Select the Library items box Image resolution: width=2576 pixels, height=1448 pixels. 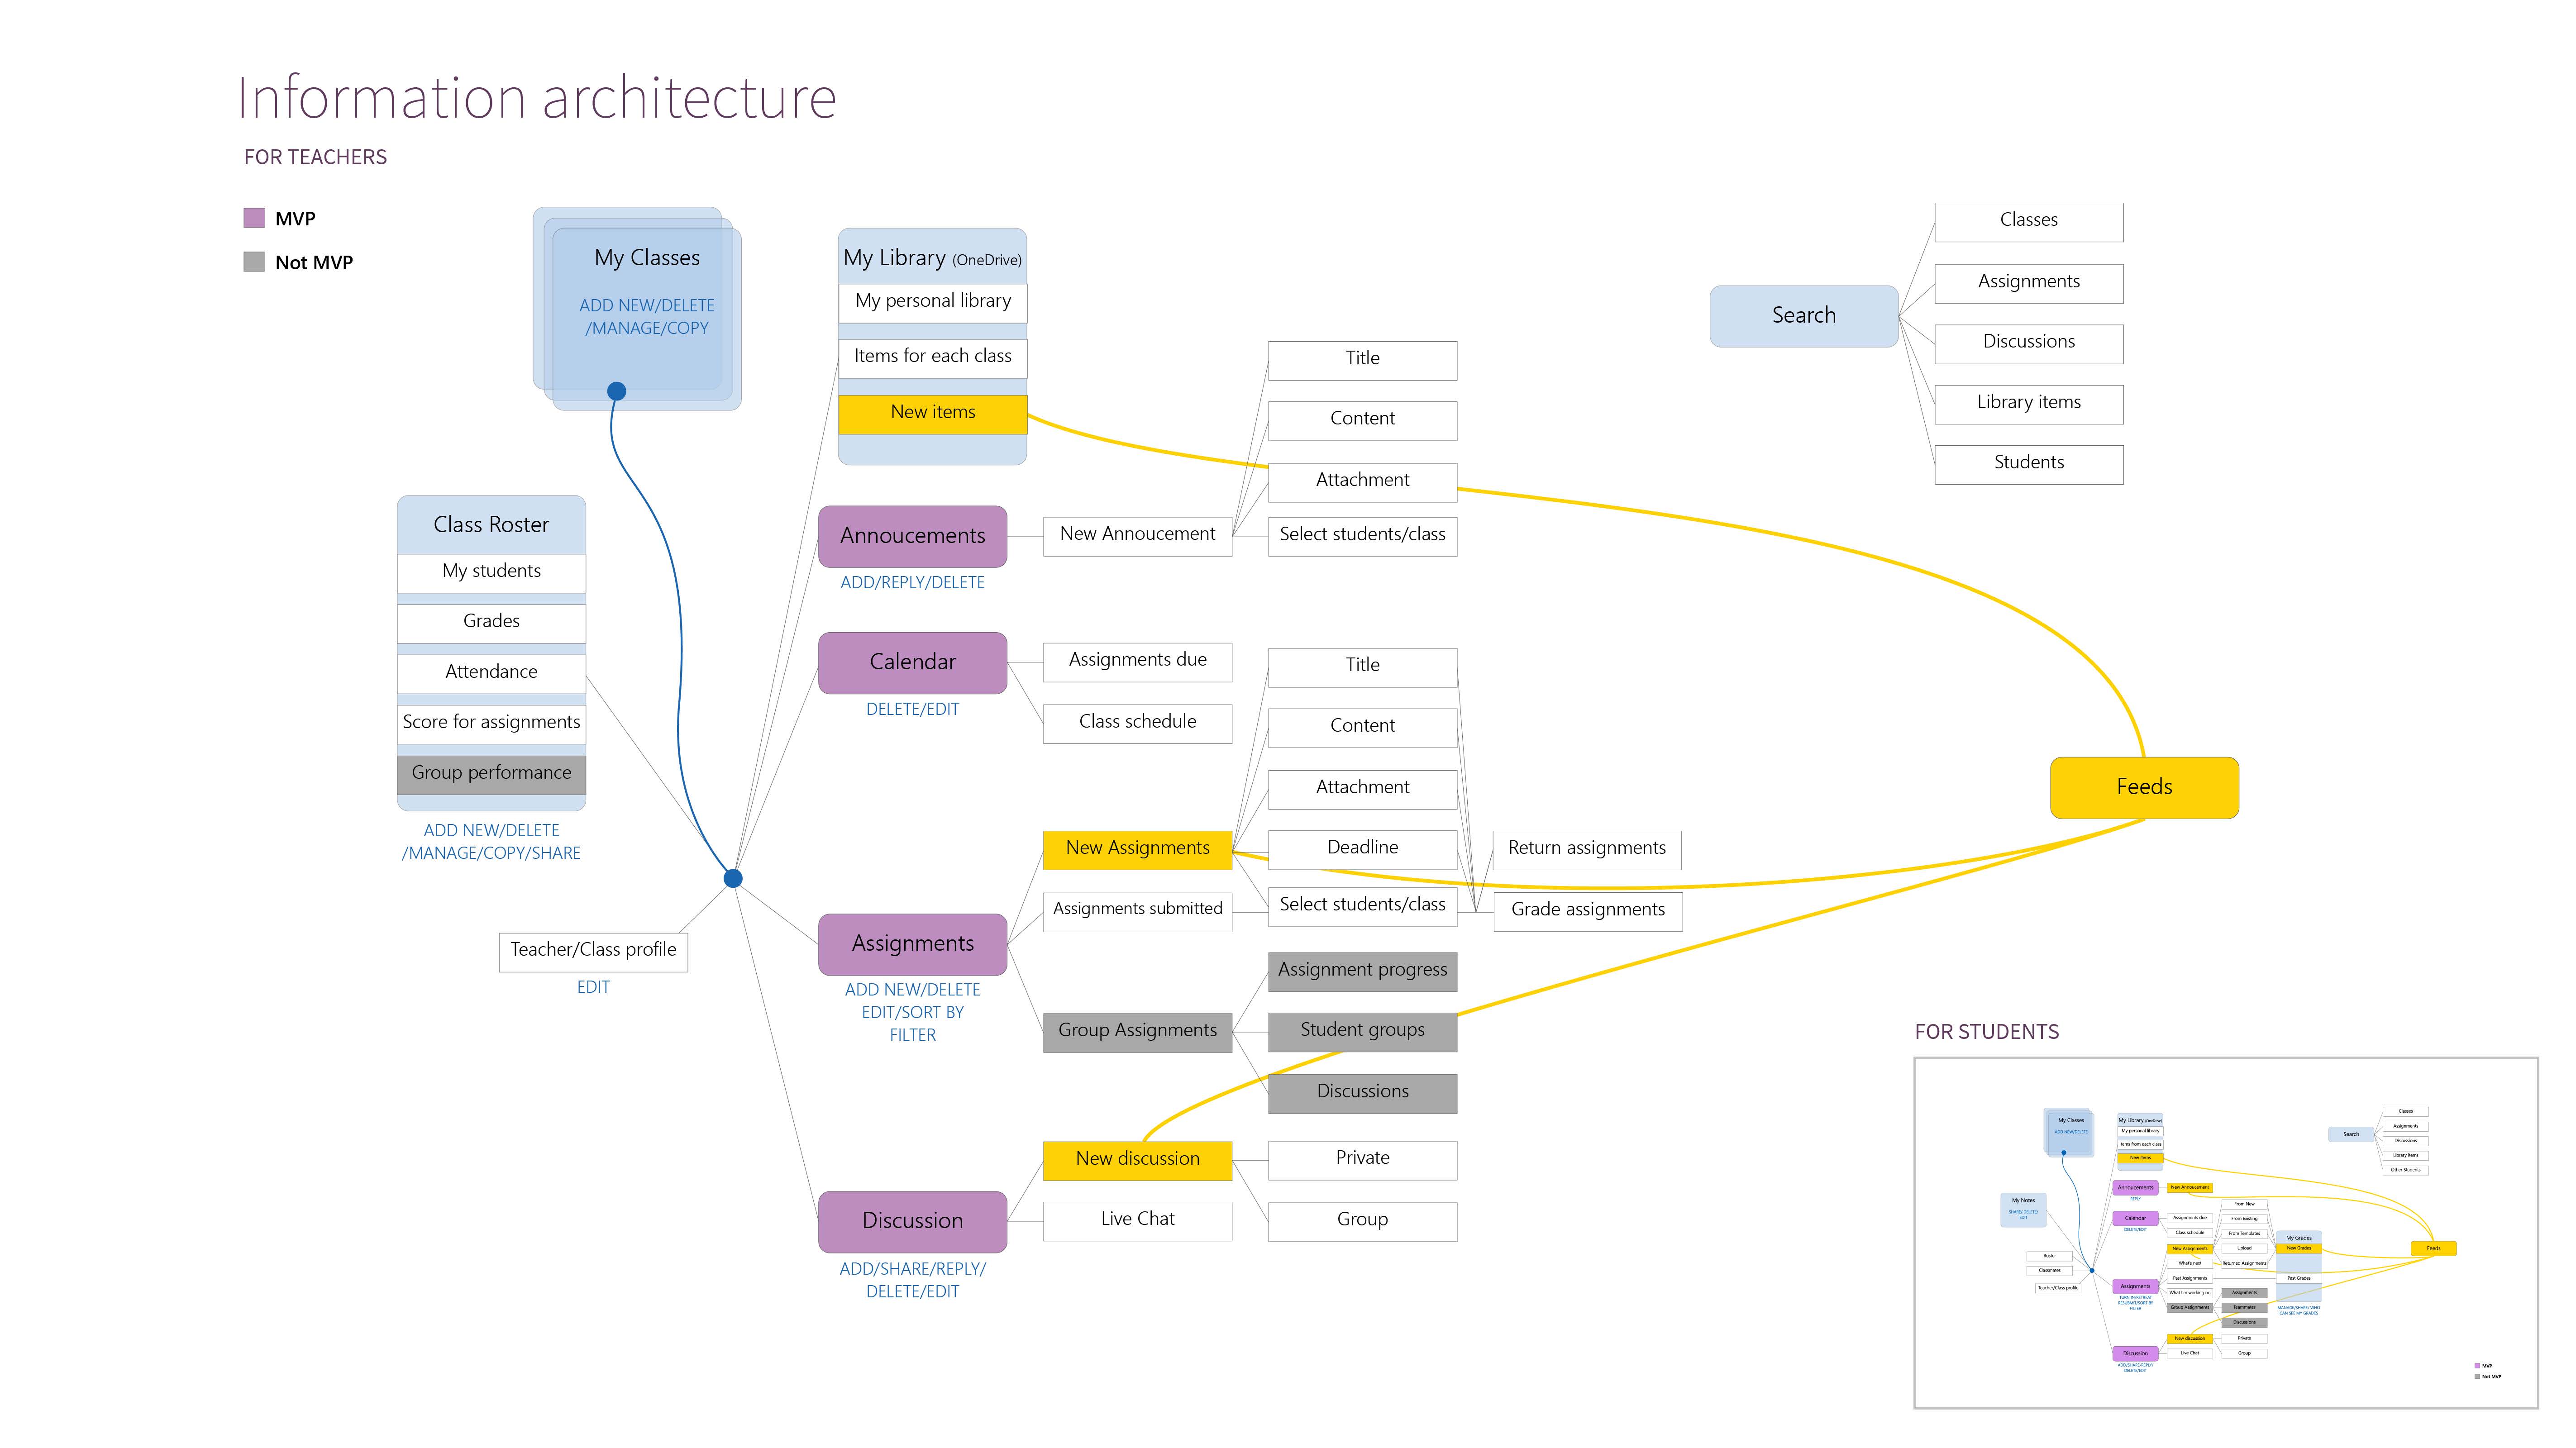(2029, 404)
